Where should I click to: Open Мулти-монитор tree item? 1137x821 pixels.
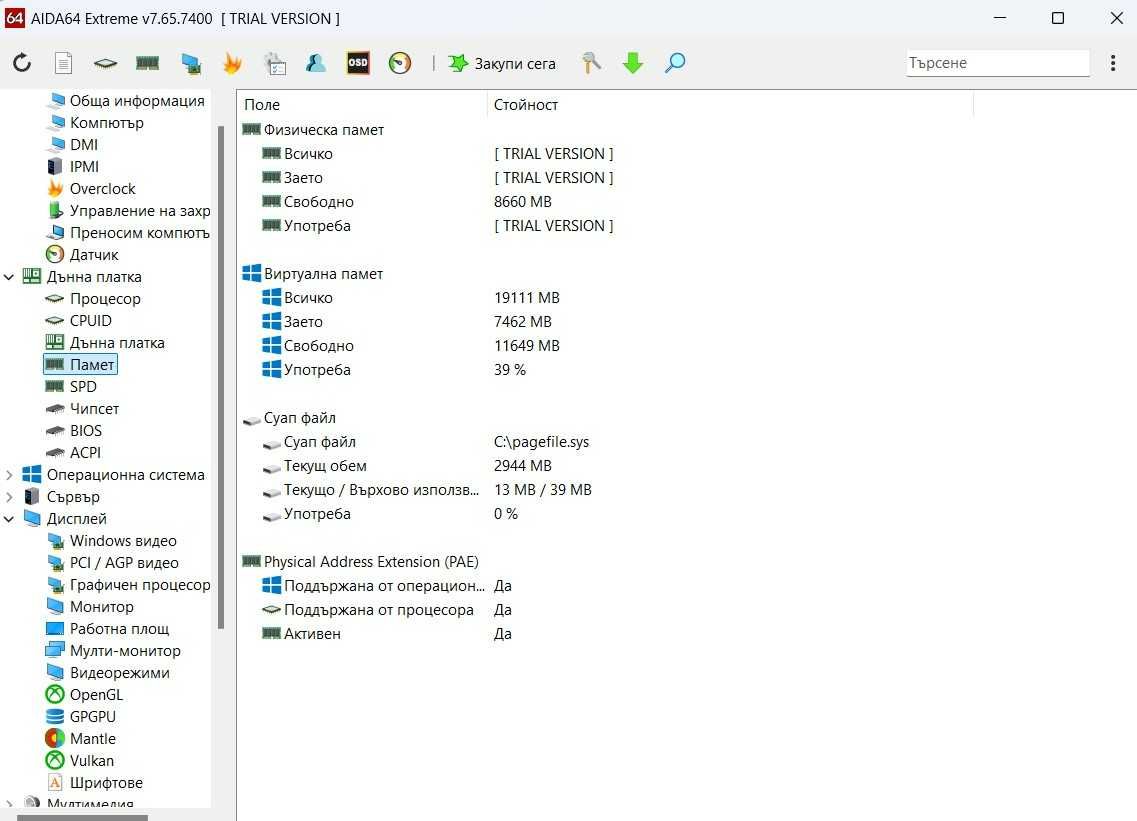click(113, 651)
